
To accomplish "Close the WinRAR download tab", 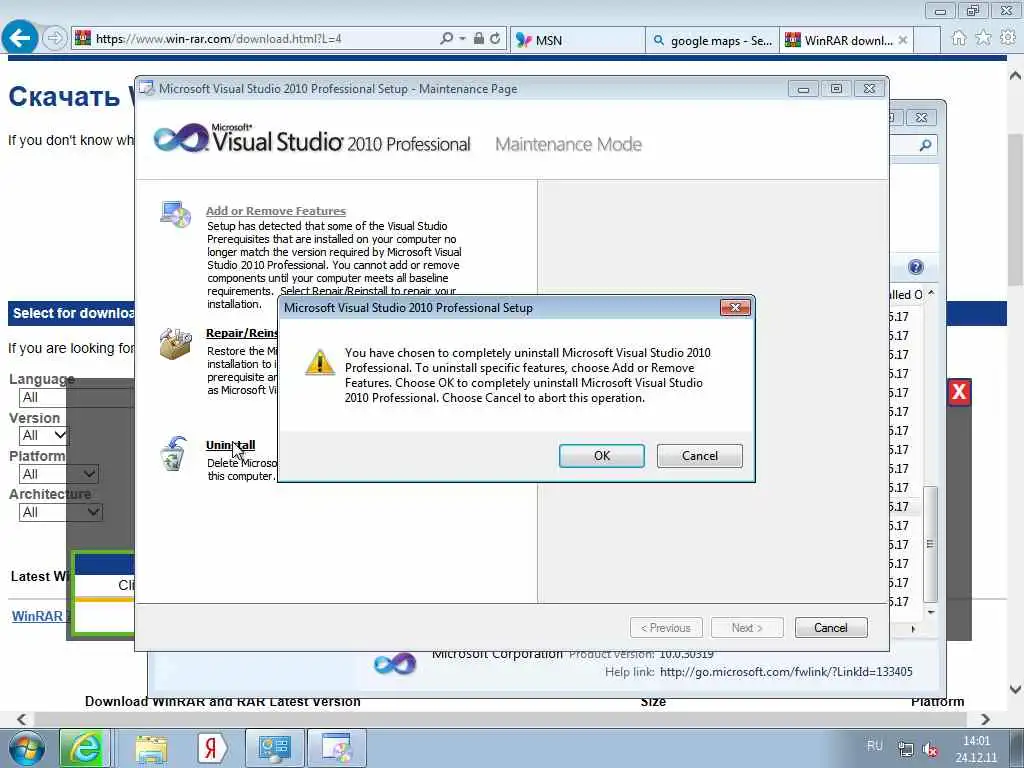I will (903, 40).
